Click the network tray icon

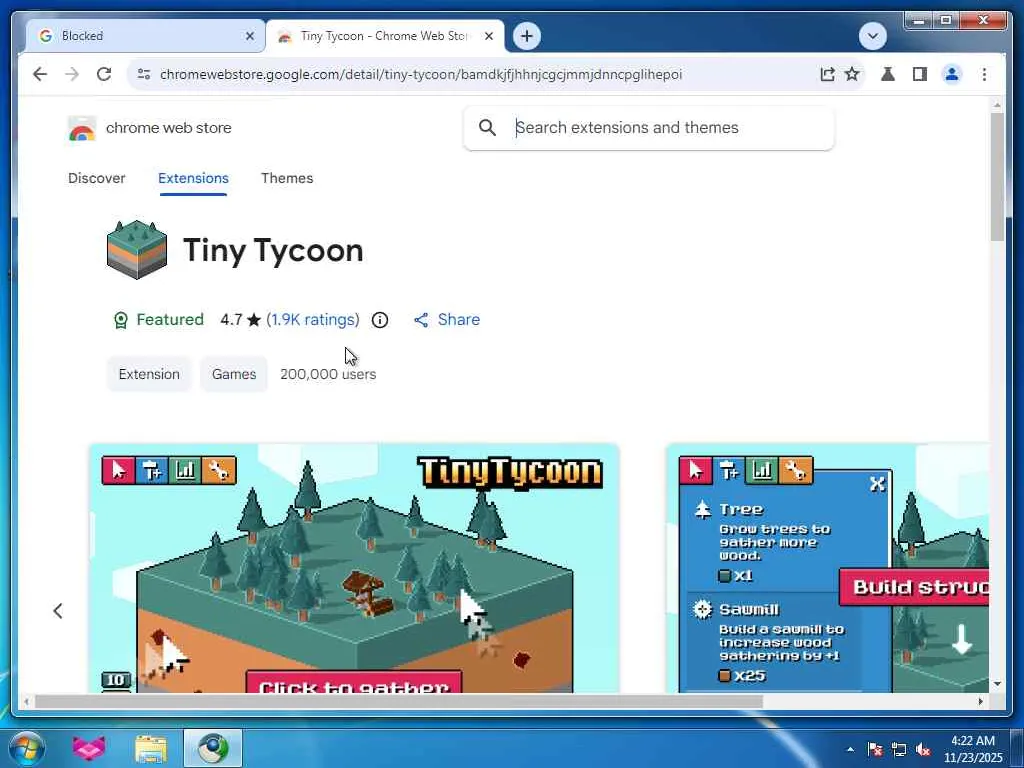pyautogui.click(x=899, y=749)
